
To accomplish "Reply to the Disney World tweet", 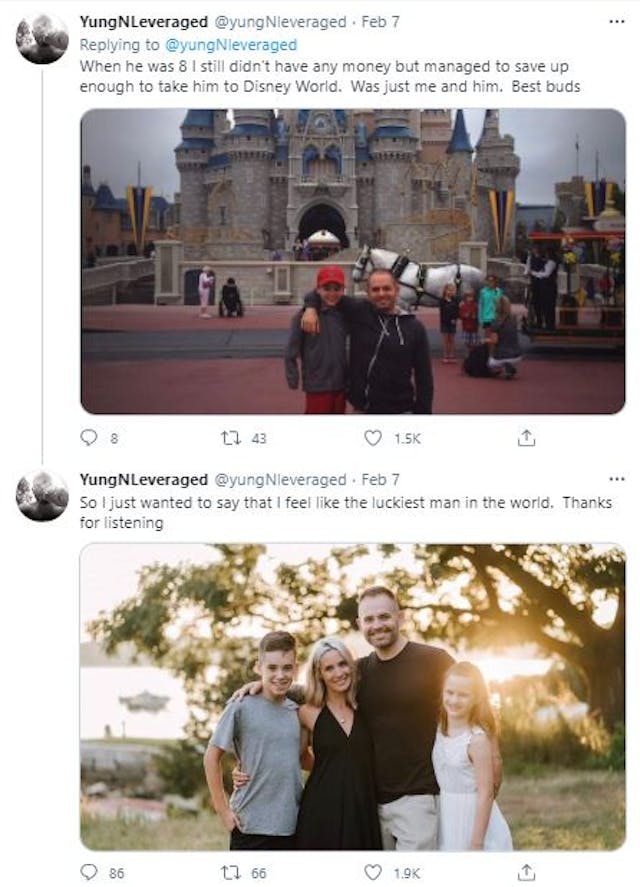I will click(x=90, y=438).
